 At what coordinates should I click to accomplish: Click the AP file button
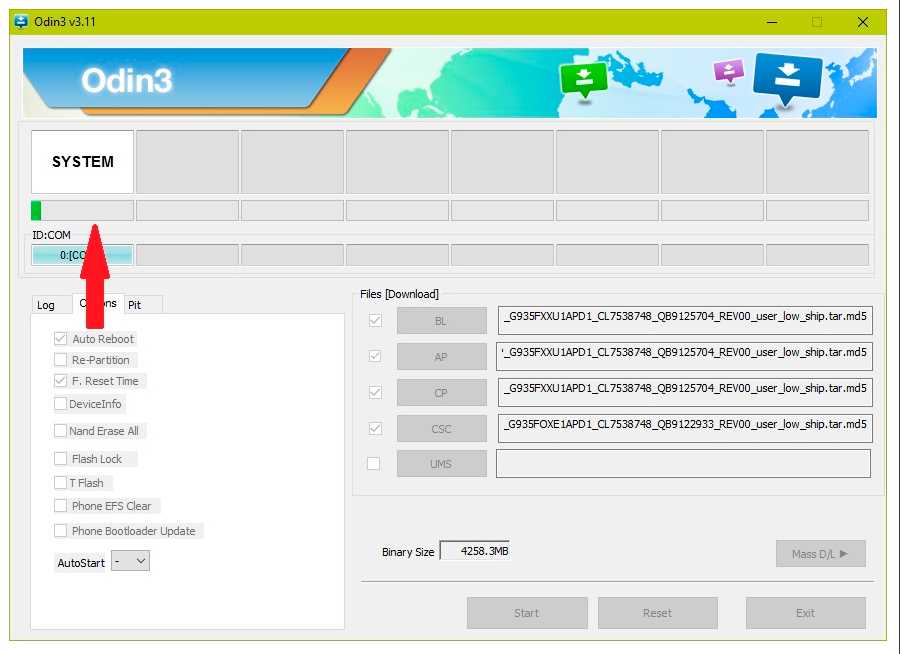441,357
